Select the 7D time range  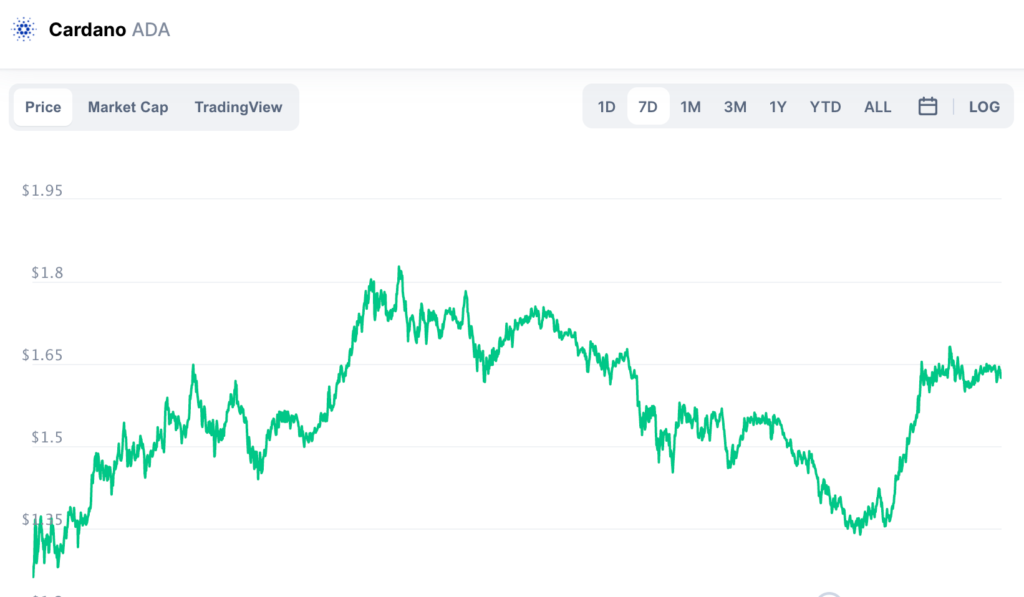click(648, 106)
